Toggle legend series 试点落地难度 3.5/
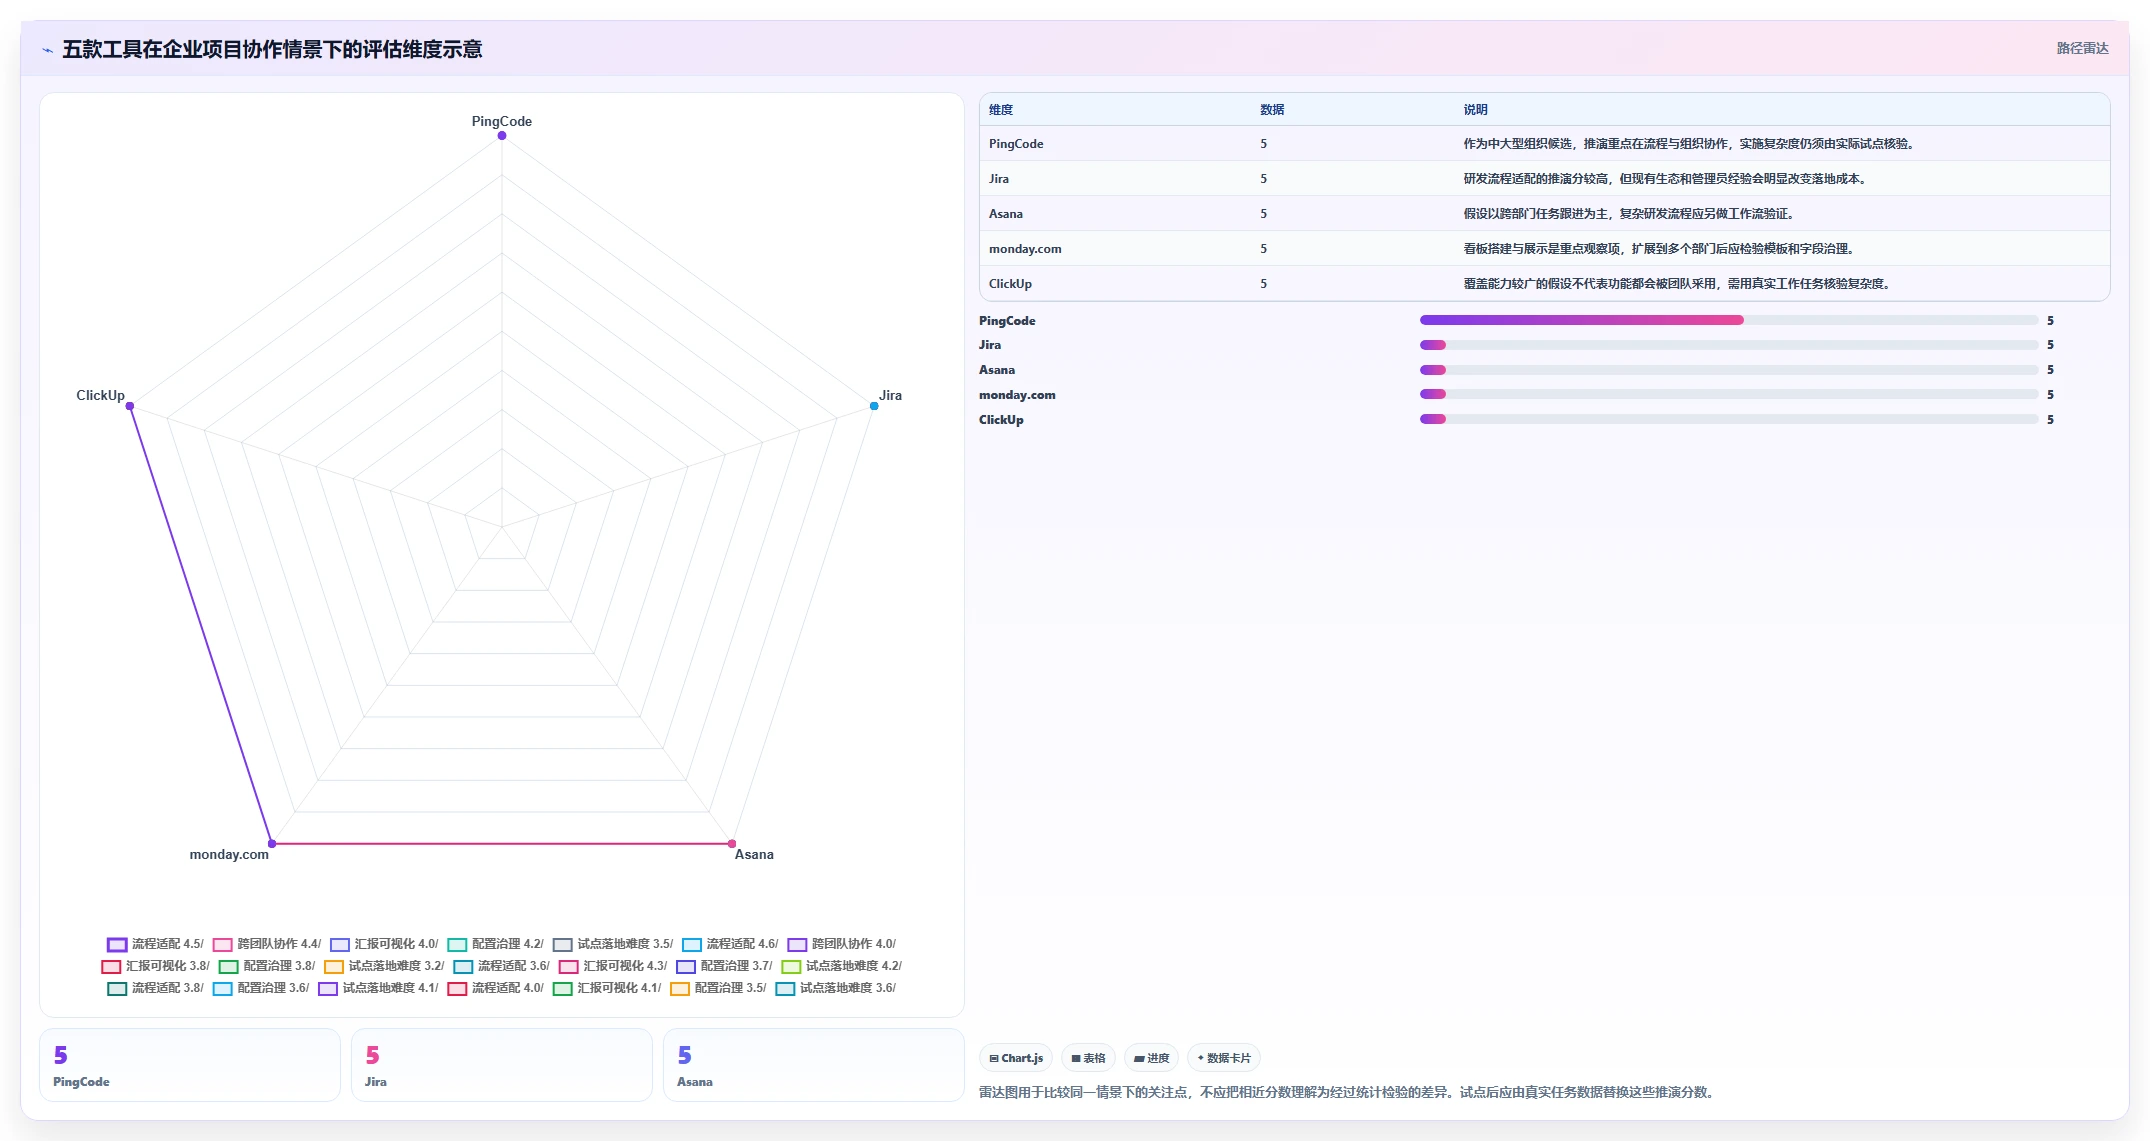The image size is (2150, 1141). 613,944
